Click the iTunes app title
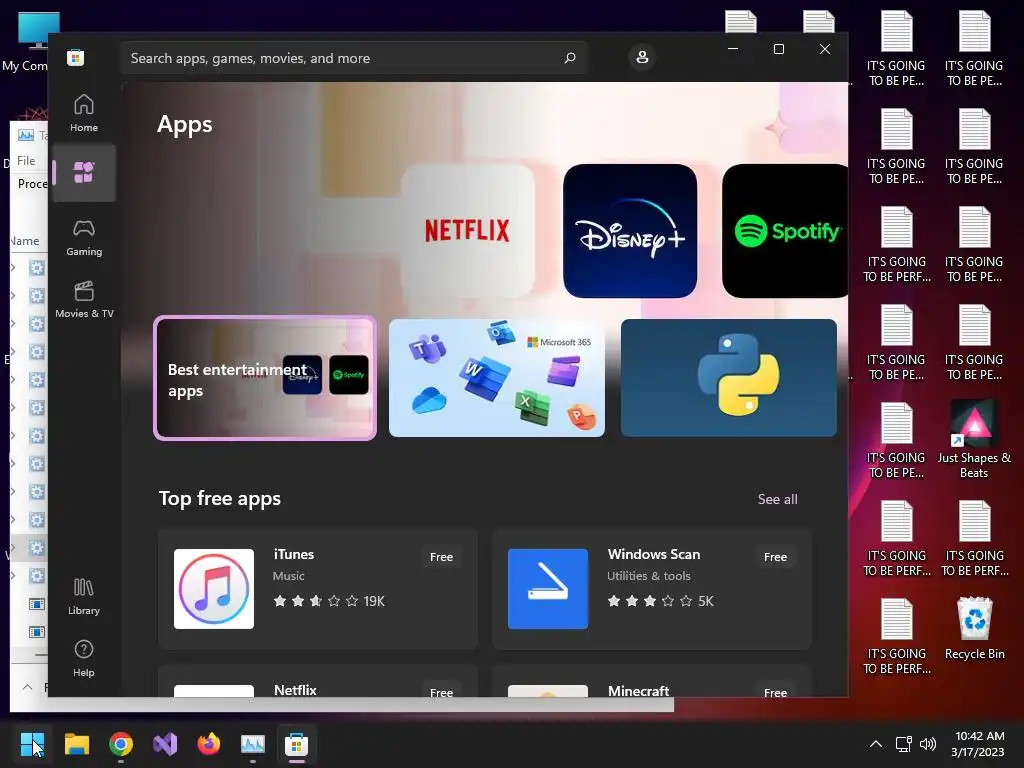This screenshot has height=768, width=1024. [x=294, y=554]
